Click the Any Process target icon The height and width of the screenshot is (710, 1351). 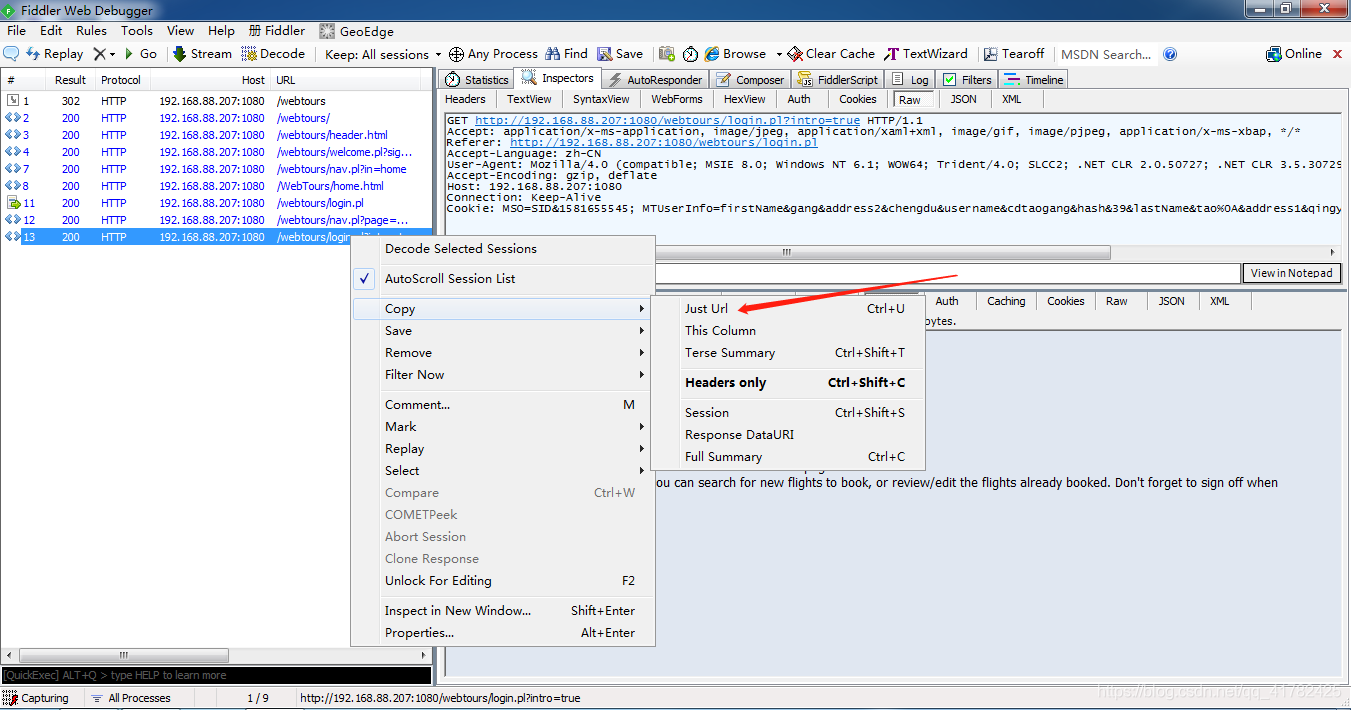click(456, 54)
